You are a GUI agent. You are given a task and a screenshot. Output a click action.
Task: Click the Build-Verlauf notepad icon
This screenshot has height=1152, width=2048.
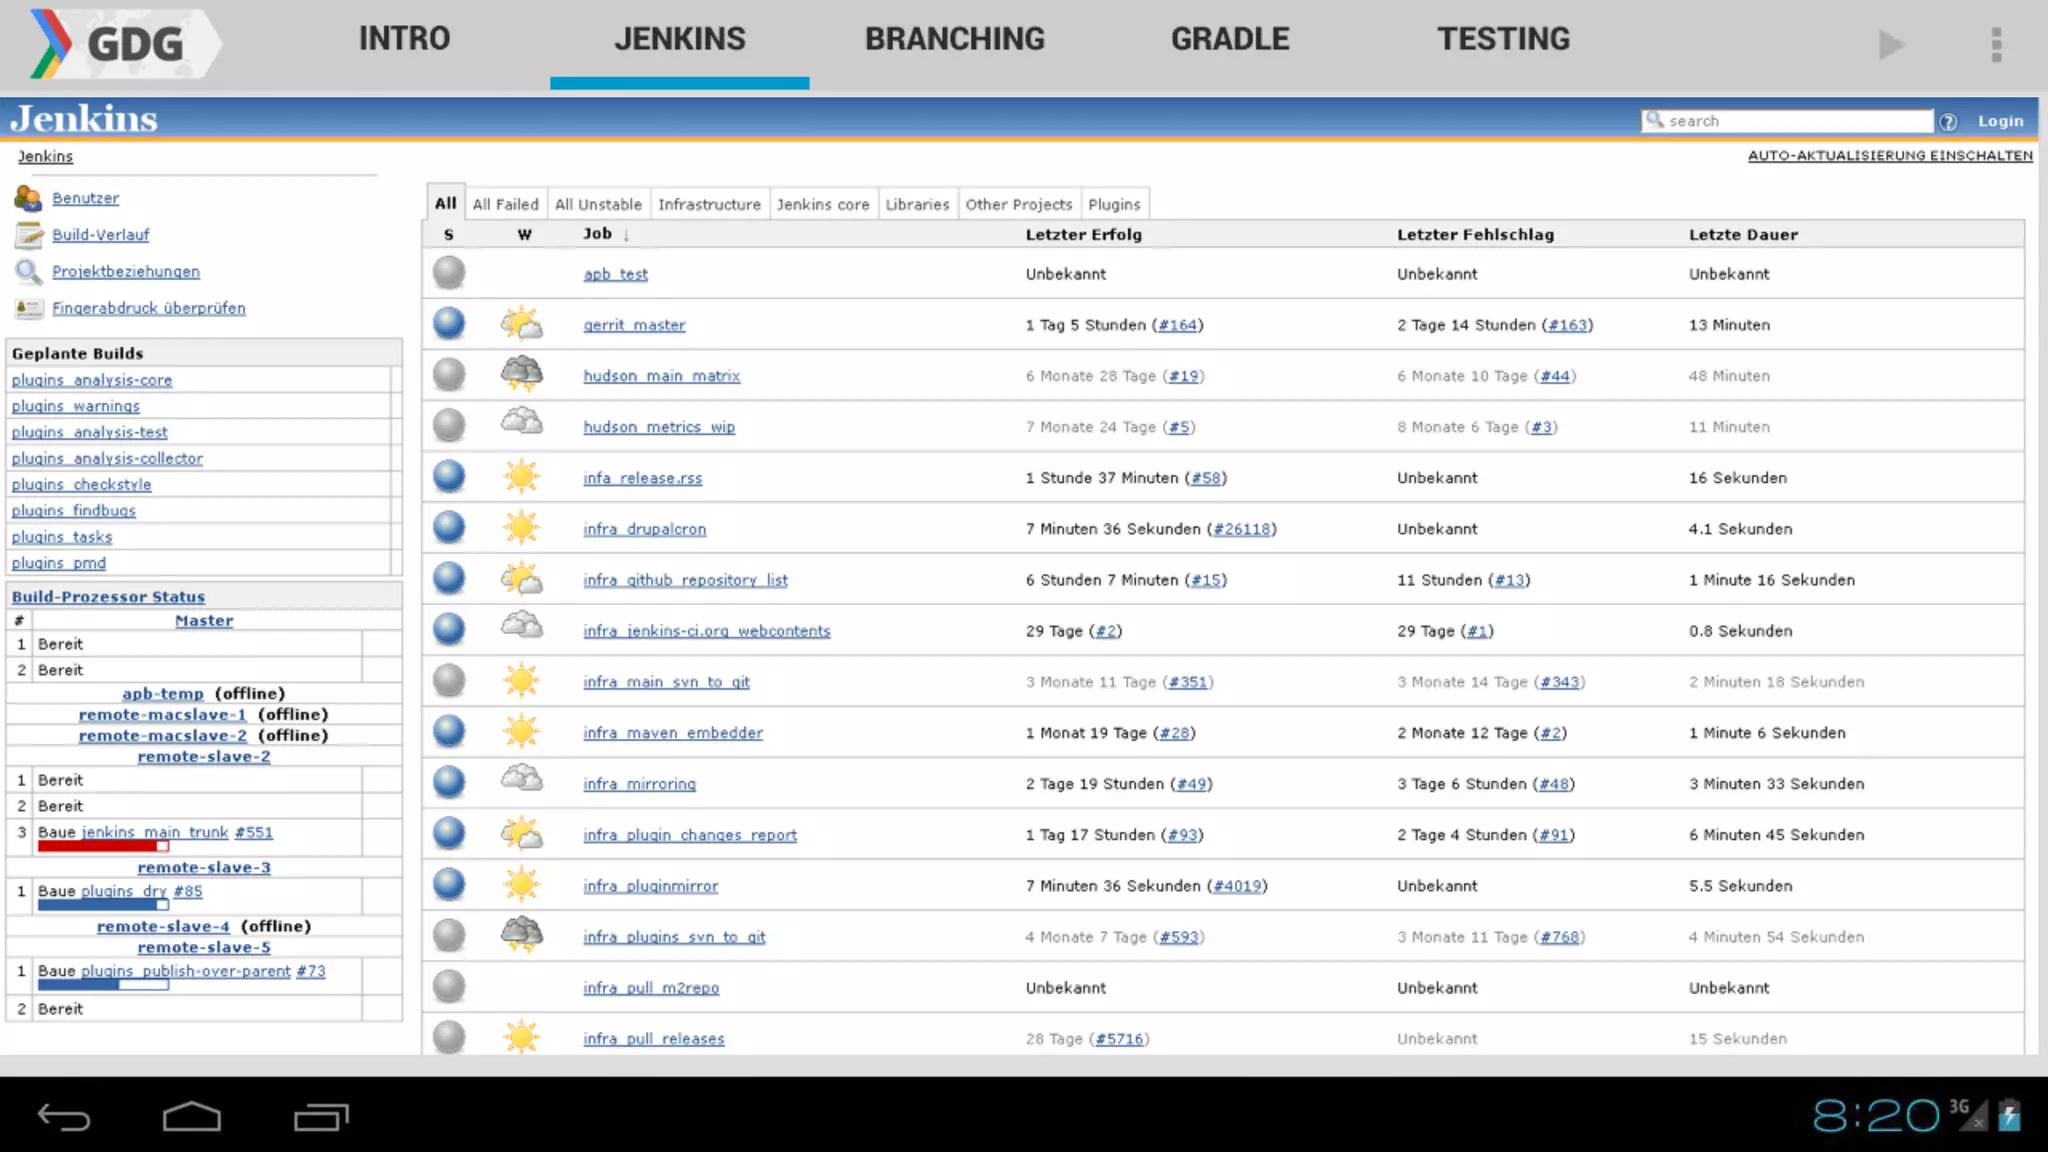pos(28,235)
